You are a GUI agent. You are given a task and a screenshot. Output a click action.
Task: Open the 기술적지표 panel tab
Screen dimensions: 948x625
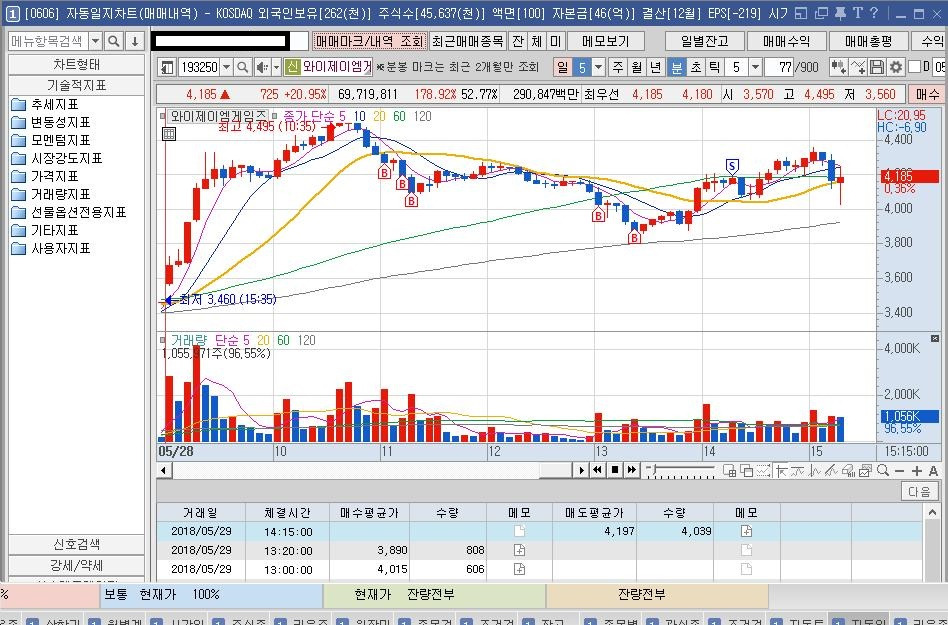tap(76, 85)
